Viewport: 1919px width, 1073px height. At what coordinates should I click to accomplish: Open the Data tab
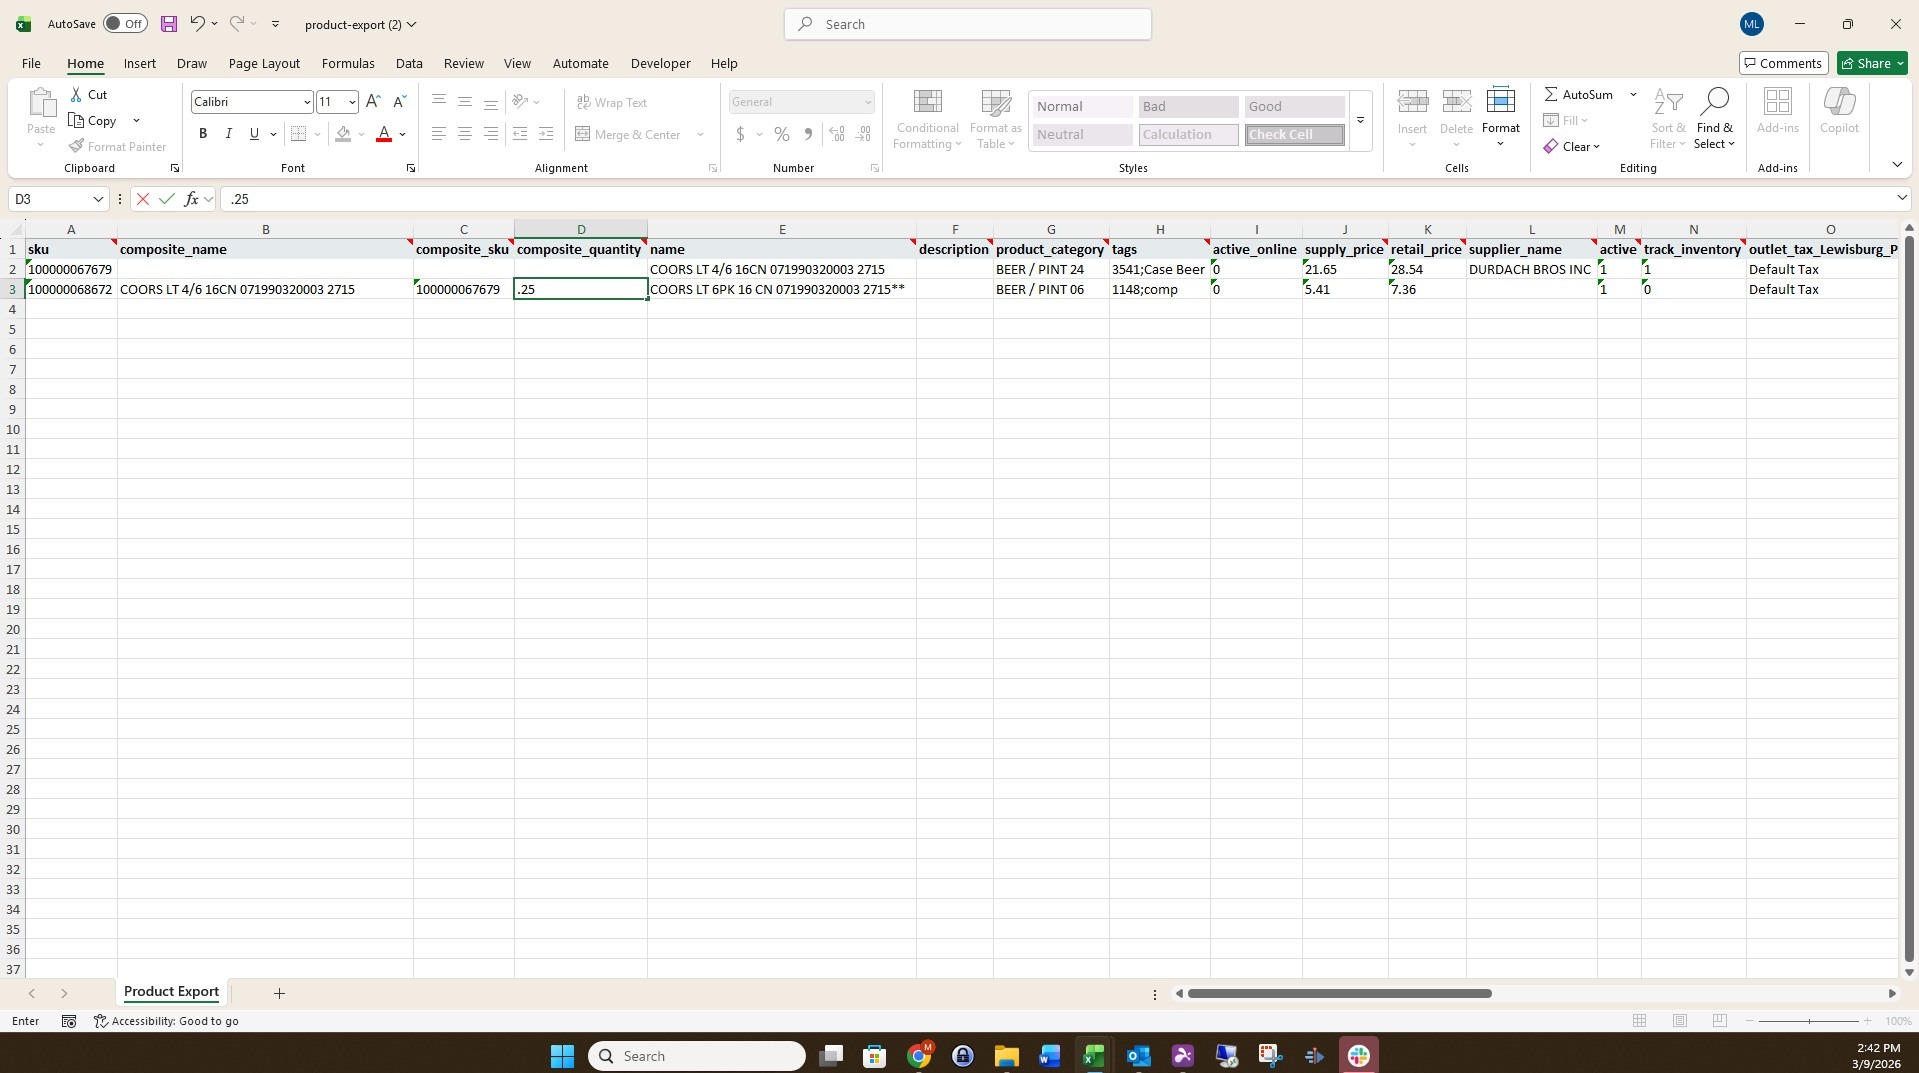point(409,63)
